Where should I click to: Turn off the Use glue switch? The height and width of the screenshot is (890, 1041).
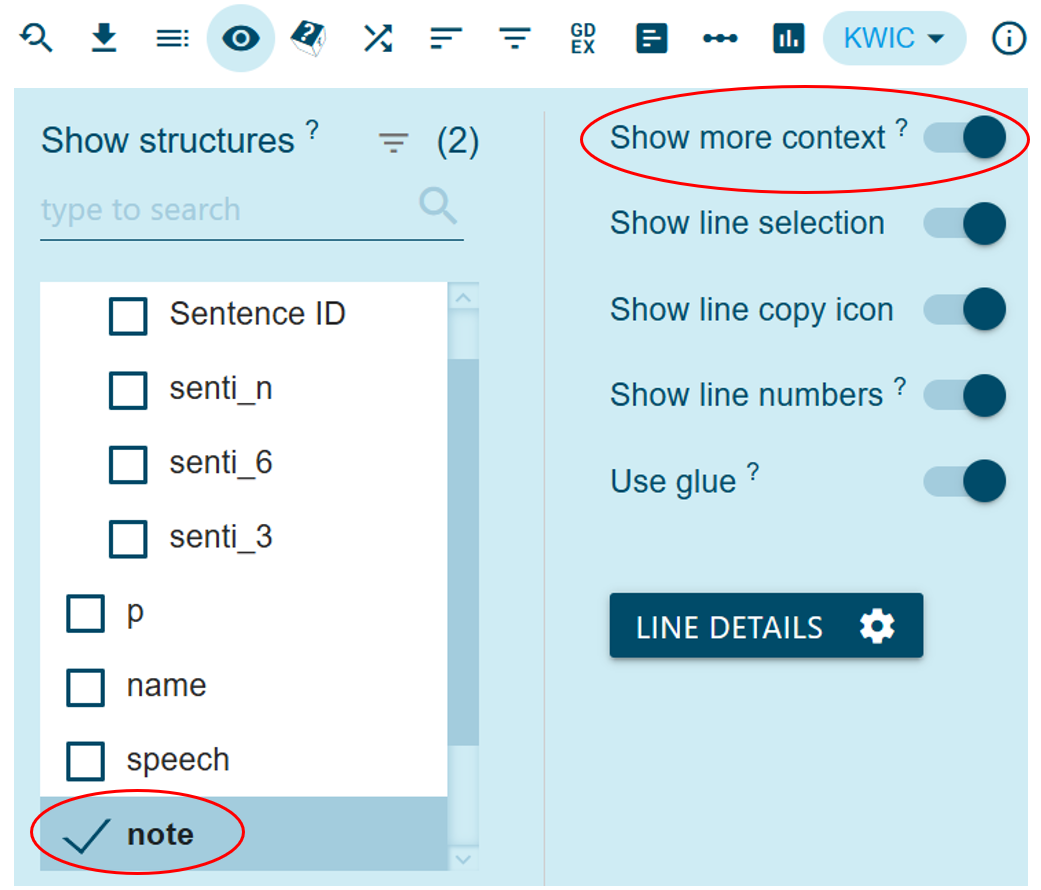pyautogui.click(x=965, y=481)
